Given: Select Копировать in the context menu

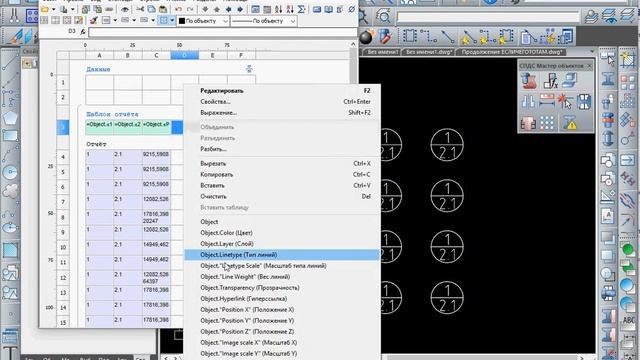Looking at the screenshot, I should click(x=282, y=175).
